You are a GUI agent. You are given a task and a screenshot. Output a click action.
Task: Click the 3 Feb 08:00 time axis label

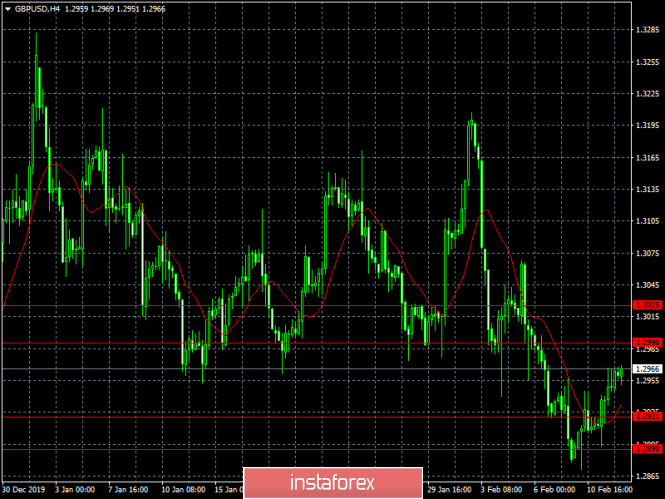[x=501, y=489]
